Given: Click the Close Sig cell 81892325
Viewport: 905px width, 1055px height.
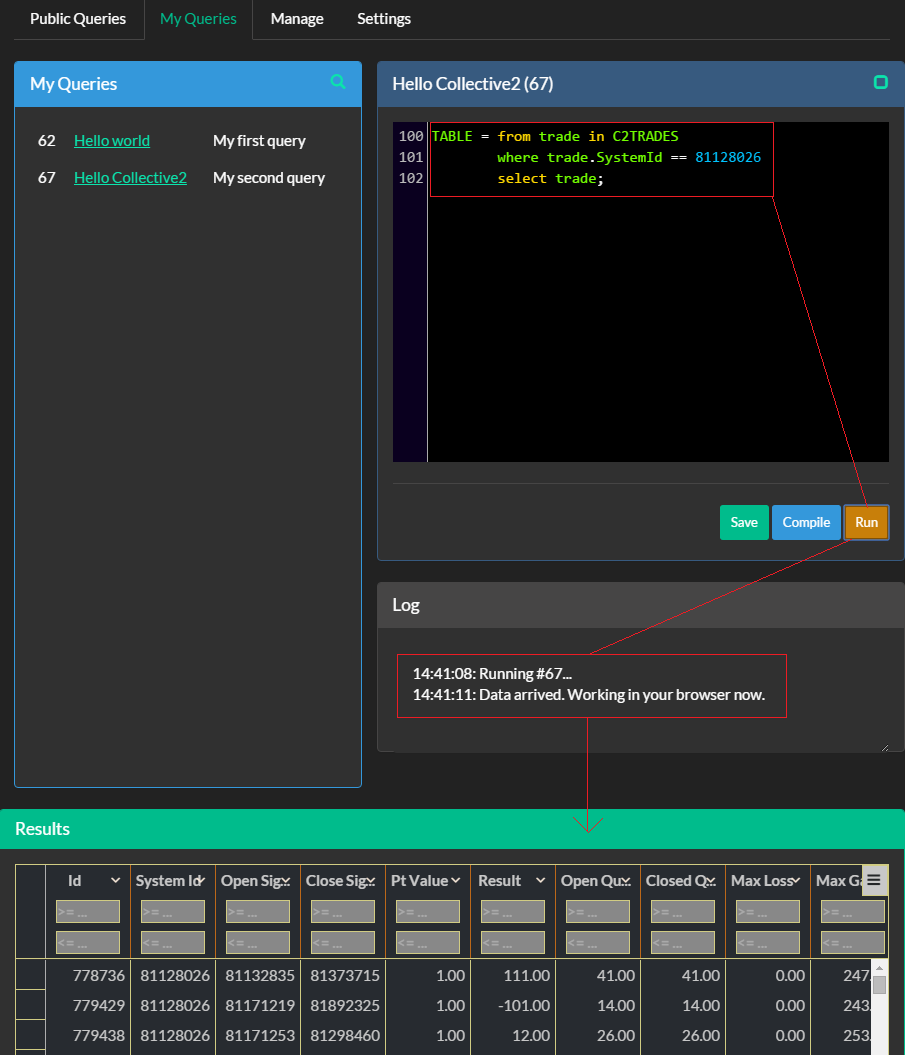Looking at the screenshot, I should pyautogui.click(x=343, y=1005).
